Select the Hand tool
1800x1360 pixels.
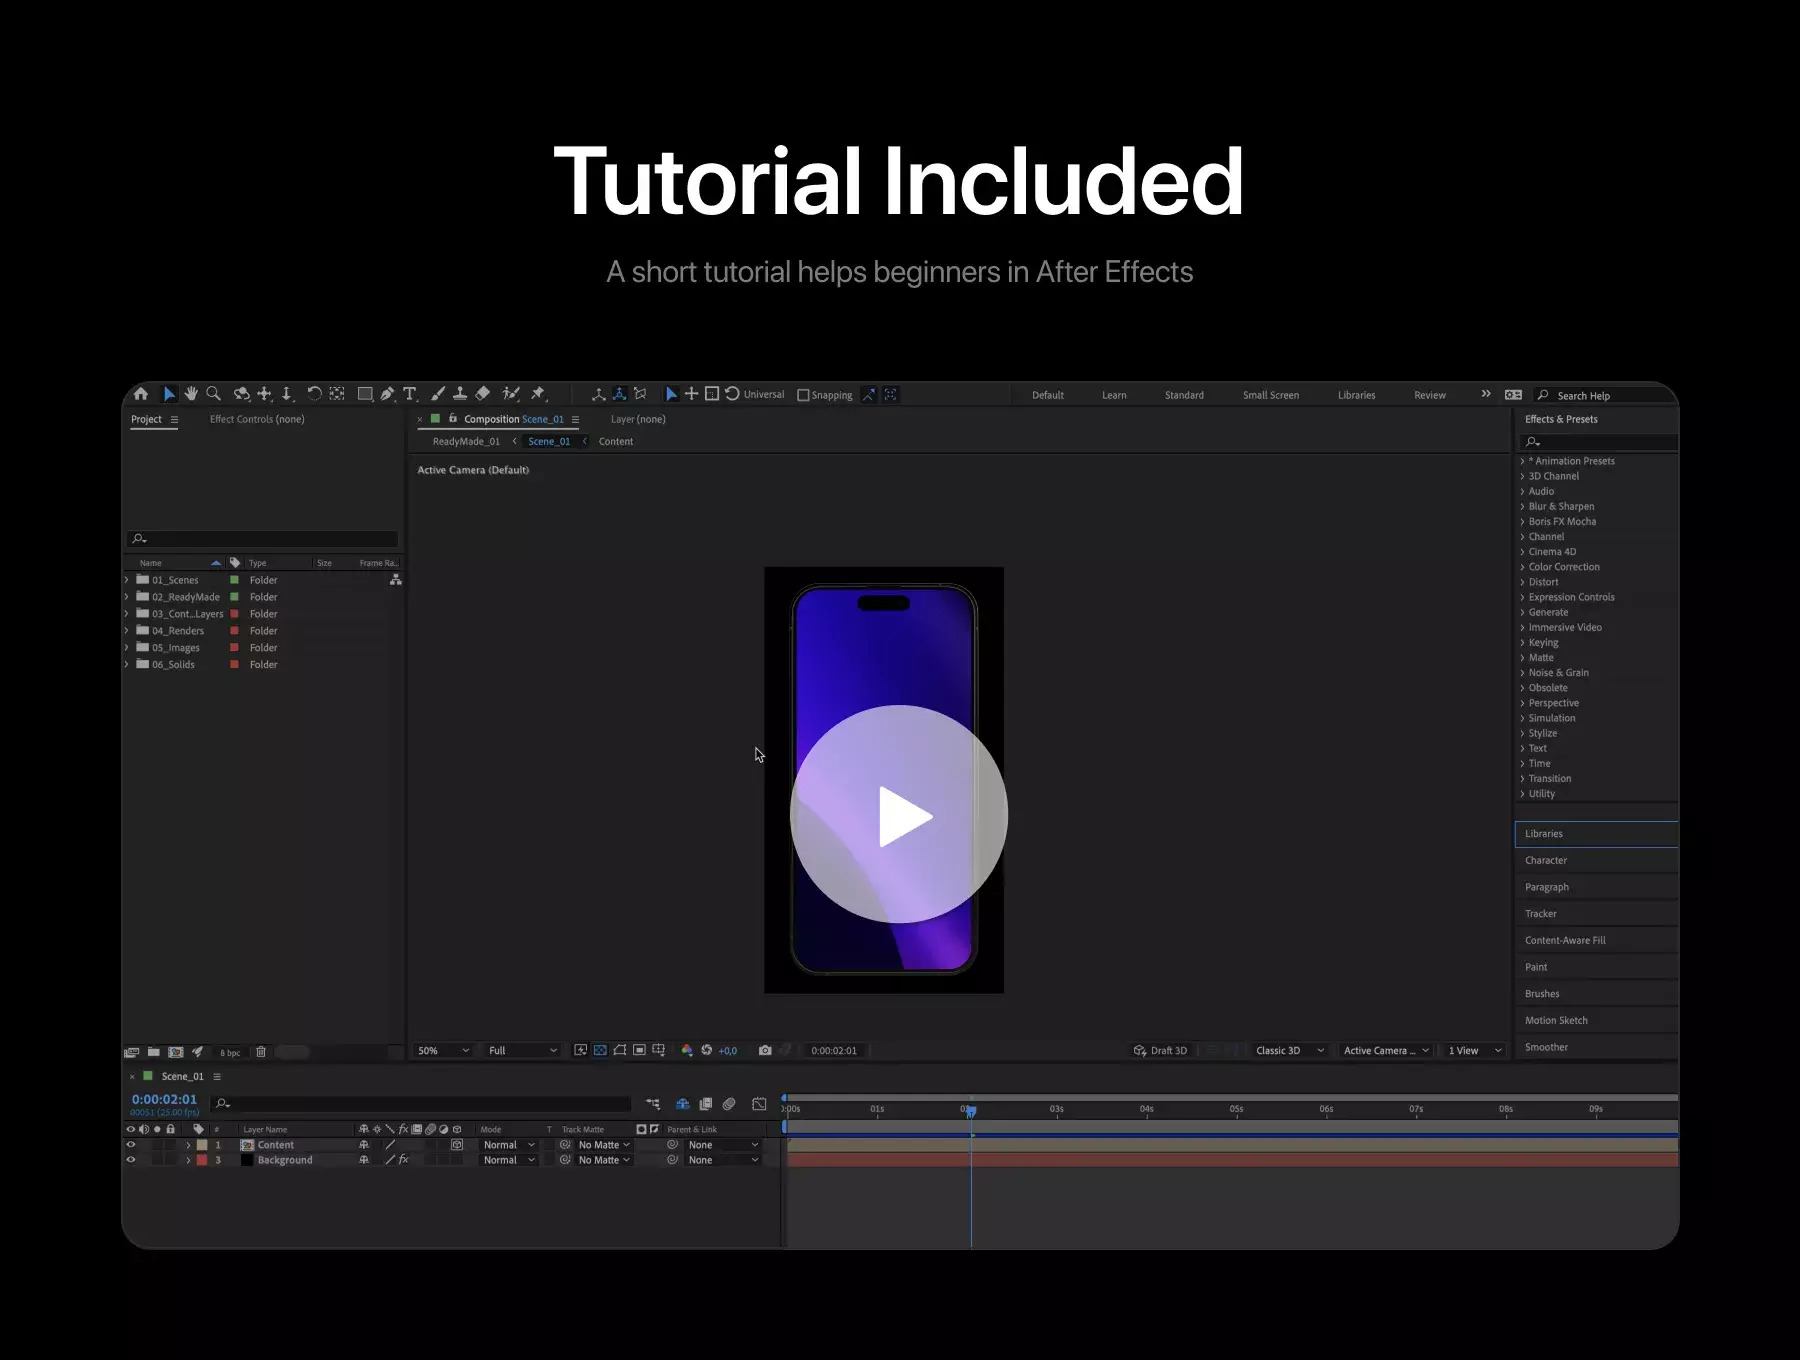click(x=191, y=394)
